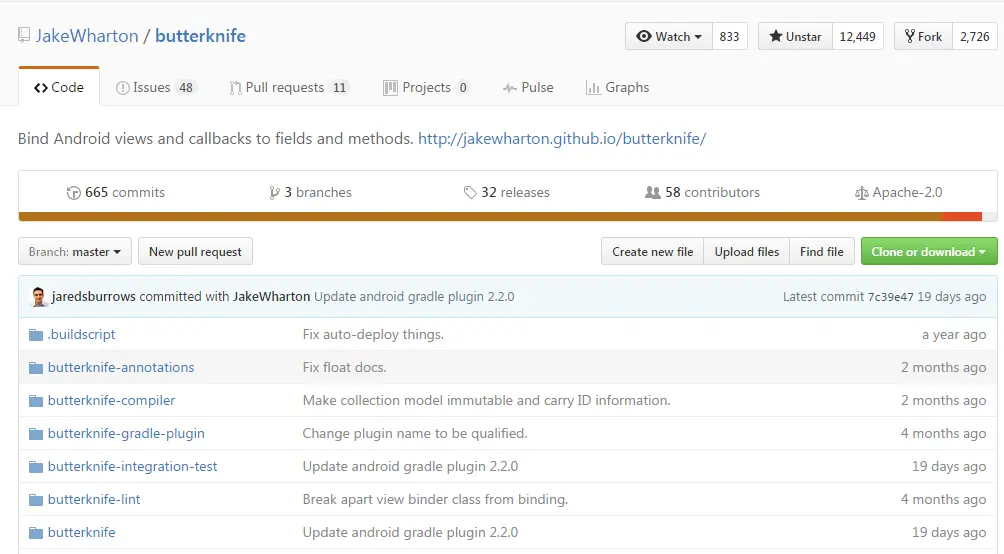Open the butterknife folder link

(x=81, y=533)
